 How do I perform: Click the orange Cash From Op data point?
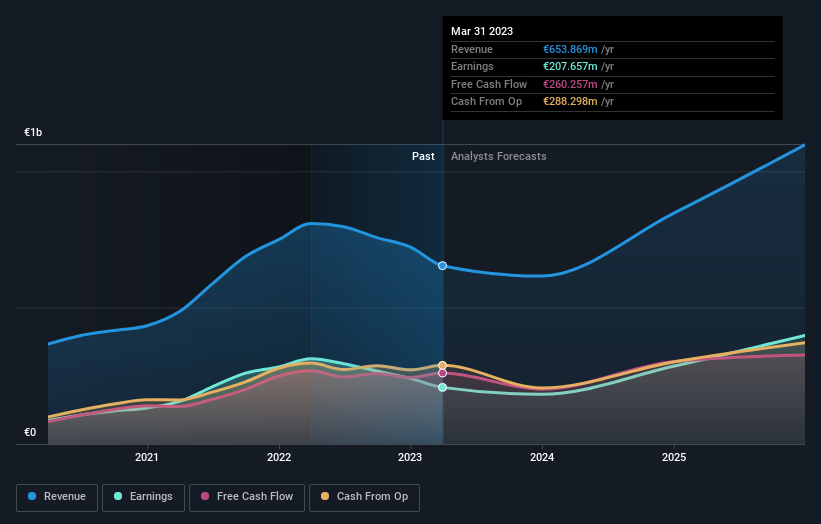click(442, 365)
